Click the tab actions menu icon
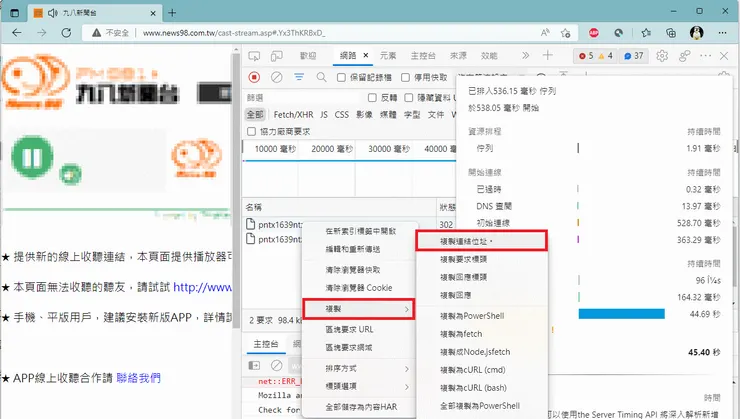The height and width of the screenshot is (419, 740). pyautogui.click(x=15, y=13)
